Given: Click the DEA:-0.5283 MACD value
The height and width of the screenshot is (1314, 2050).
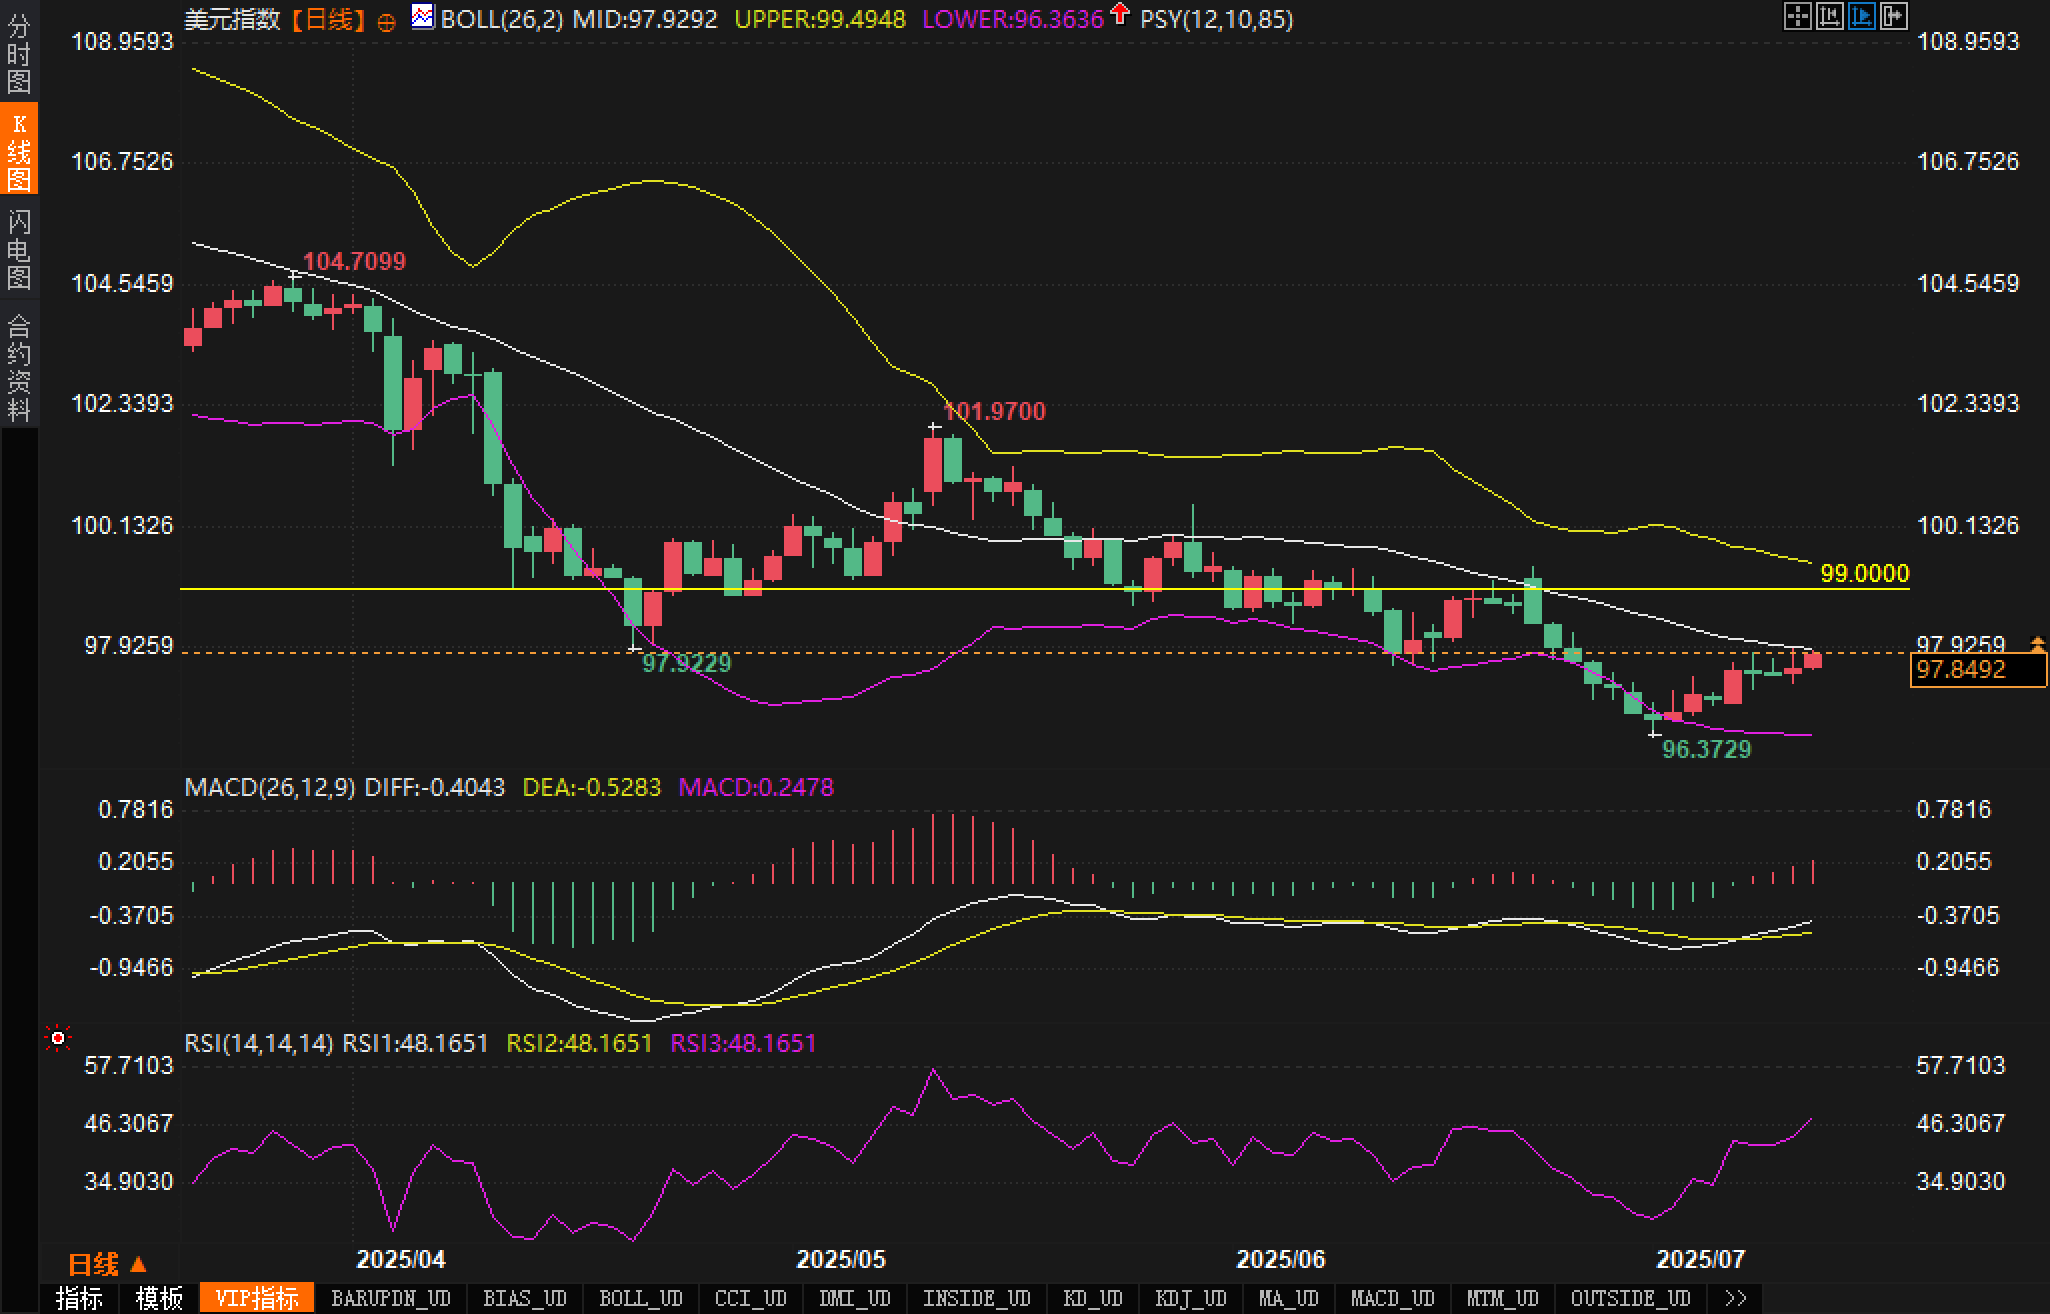Looking at the screenshot, I should point(592,787).
